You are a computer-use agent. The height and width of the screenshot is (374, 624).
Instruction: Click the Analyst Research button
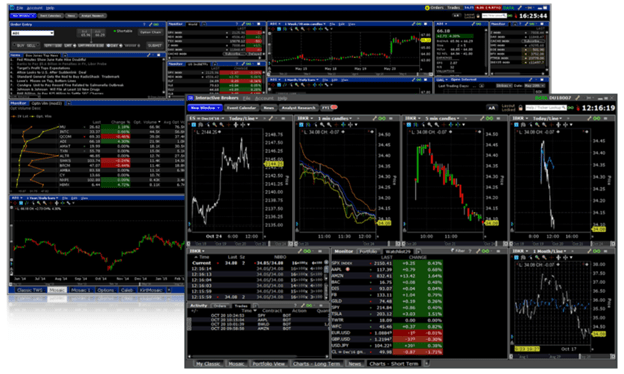tap(298, 108)
